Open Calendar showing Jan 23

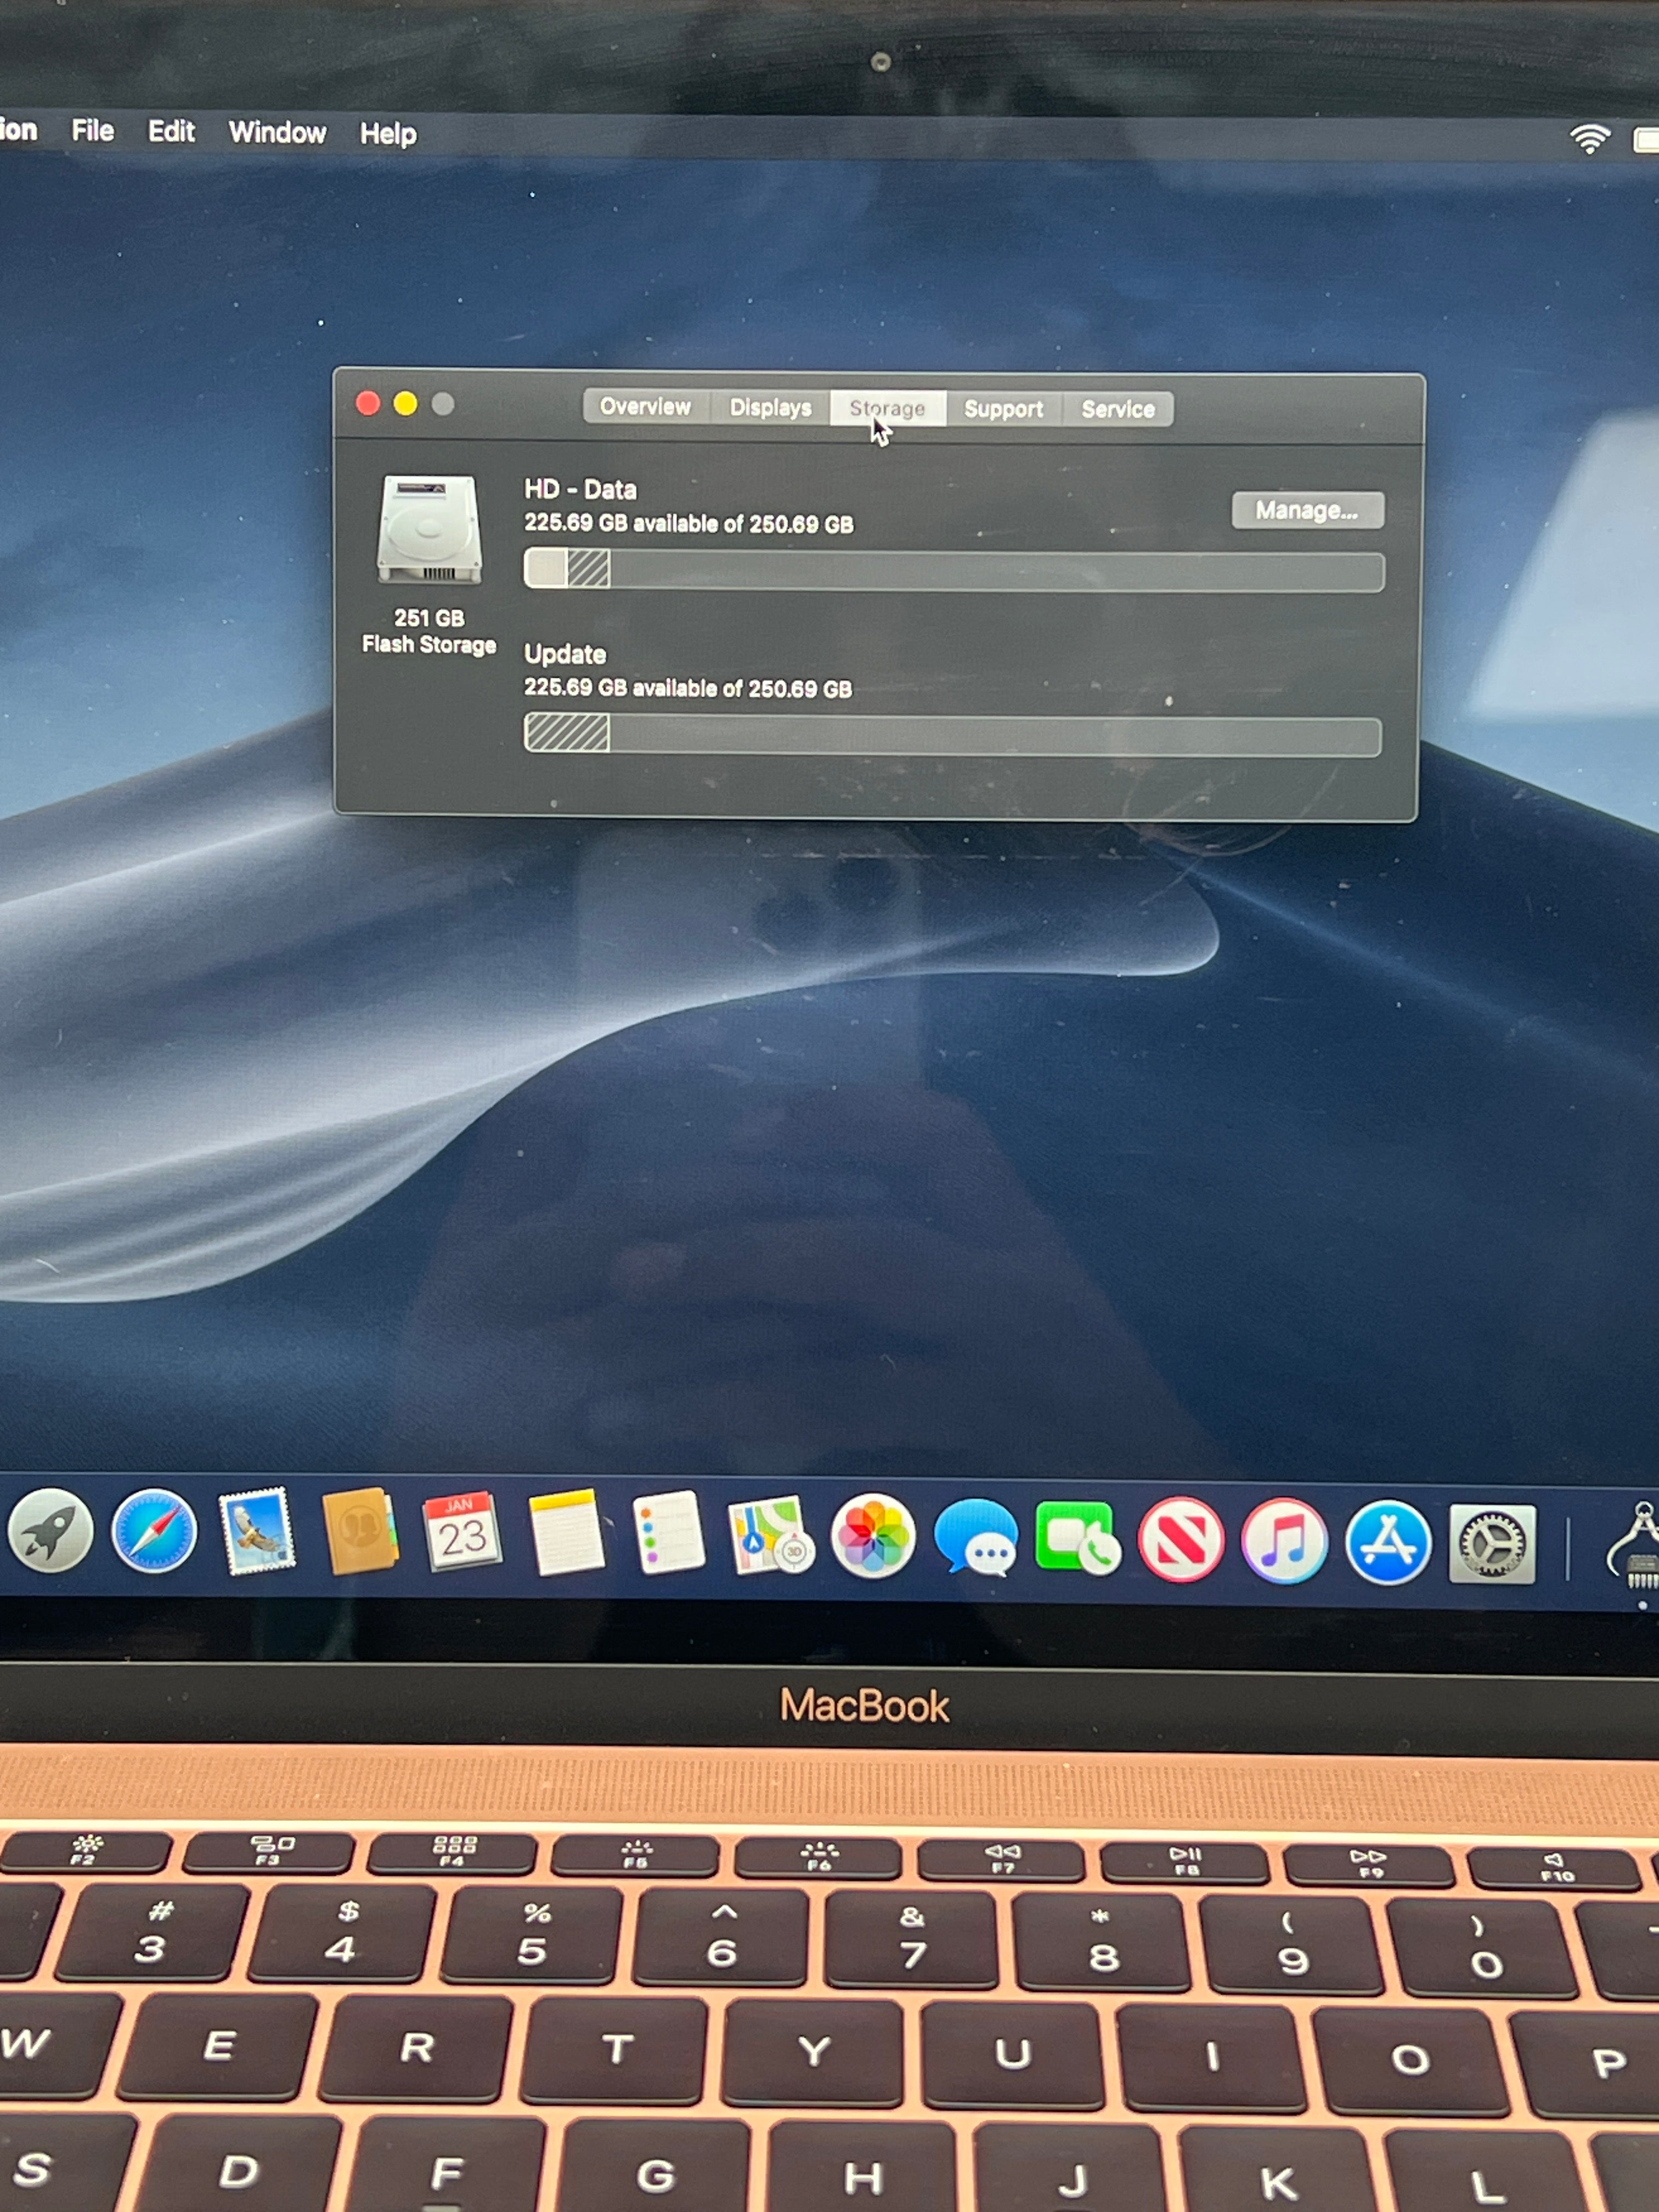pyautogui.click(x=461, y=1533)
